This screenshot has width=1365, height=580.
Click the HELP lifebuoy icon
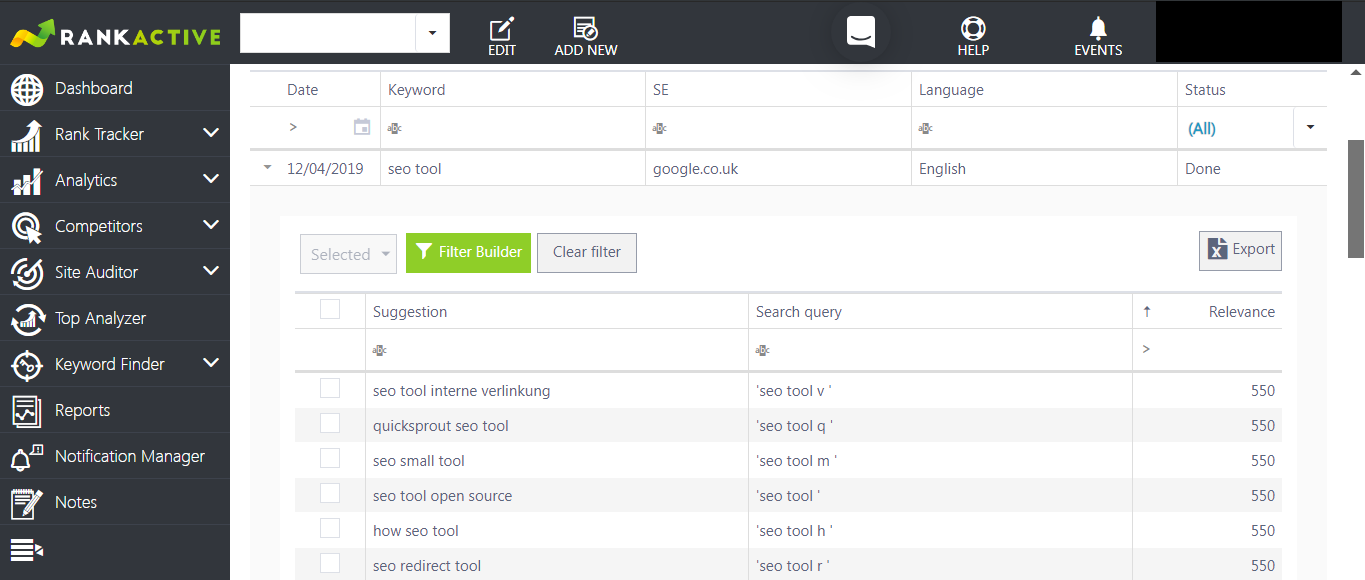(x=973, y=28)
